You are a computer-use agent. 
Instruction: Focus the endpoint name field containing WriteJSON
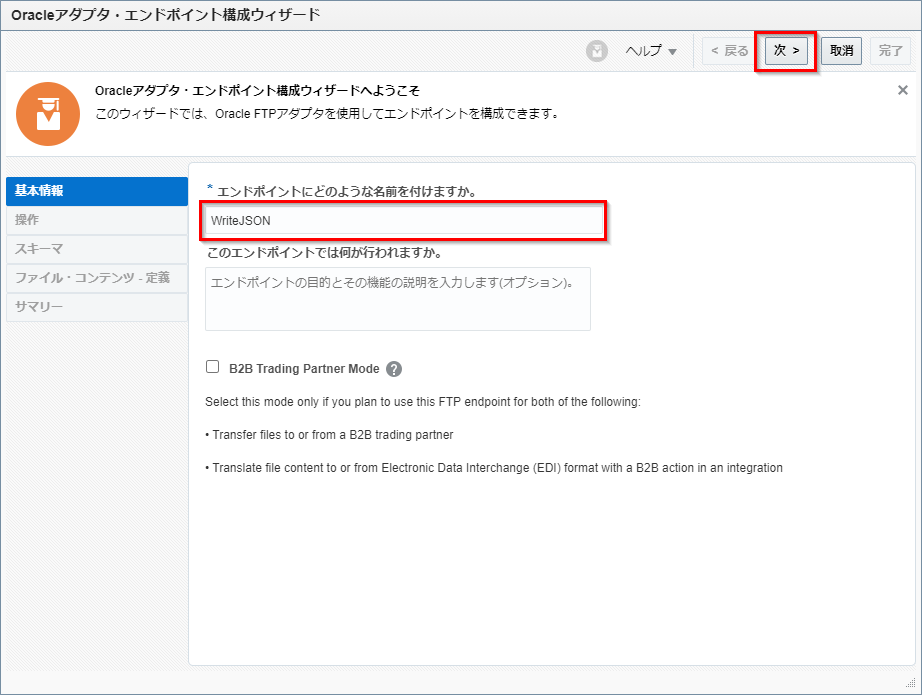pyautogui.click(x=405, y=221)
